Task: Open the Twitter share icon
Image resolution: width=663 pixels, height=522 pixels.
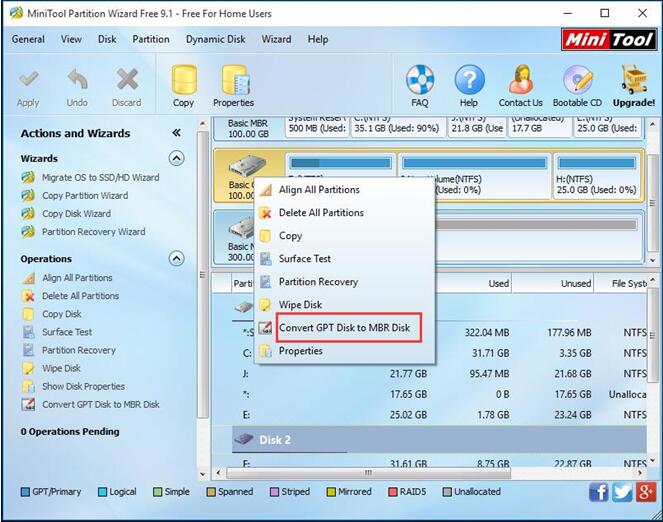Action: (x=622, y=492)
